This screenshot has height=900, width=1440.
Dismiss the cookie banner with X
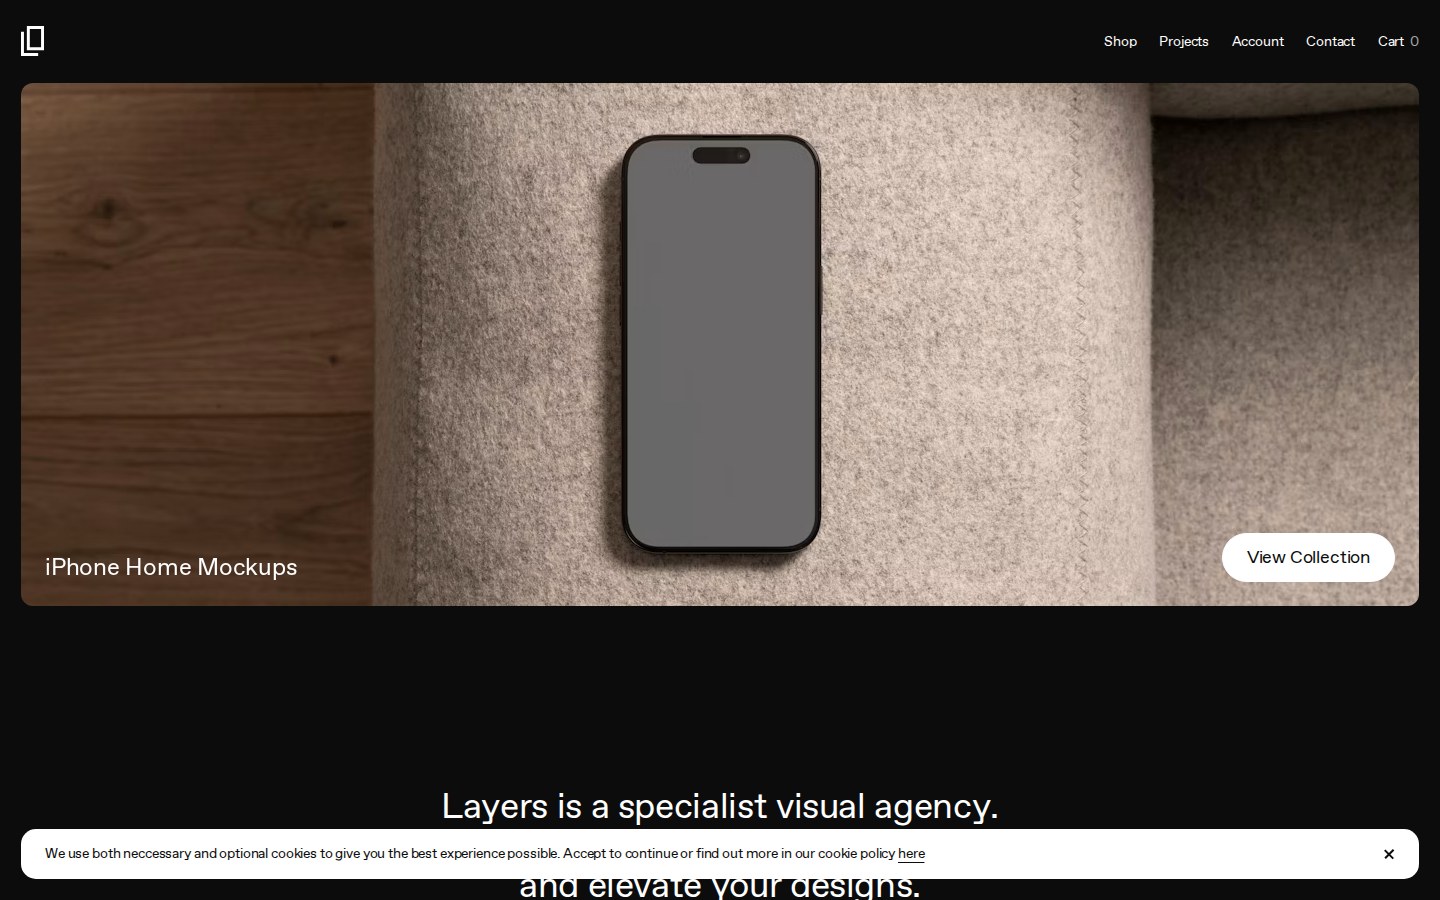[1389, 854]
